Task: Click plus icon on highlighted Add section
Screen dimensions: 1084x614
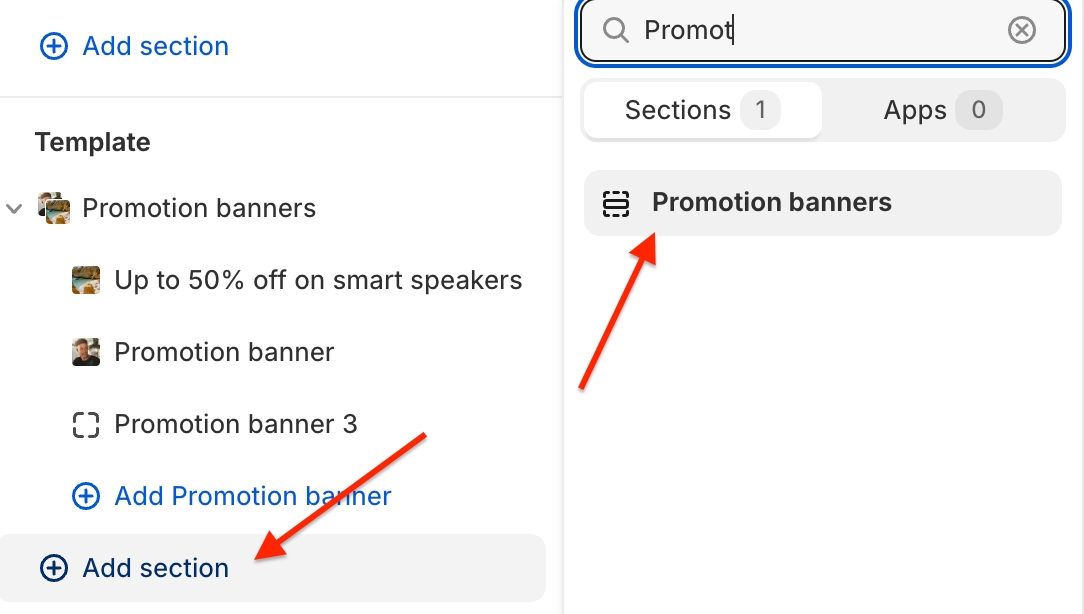Action: pyautogui.click(x=53, y=568)
